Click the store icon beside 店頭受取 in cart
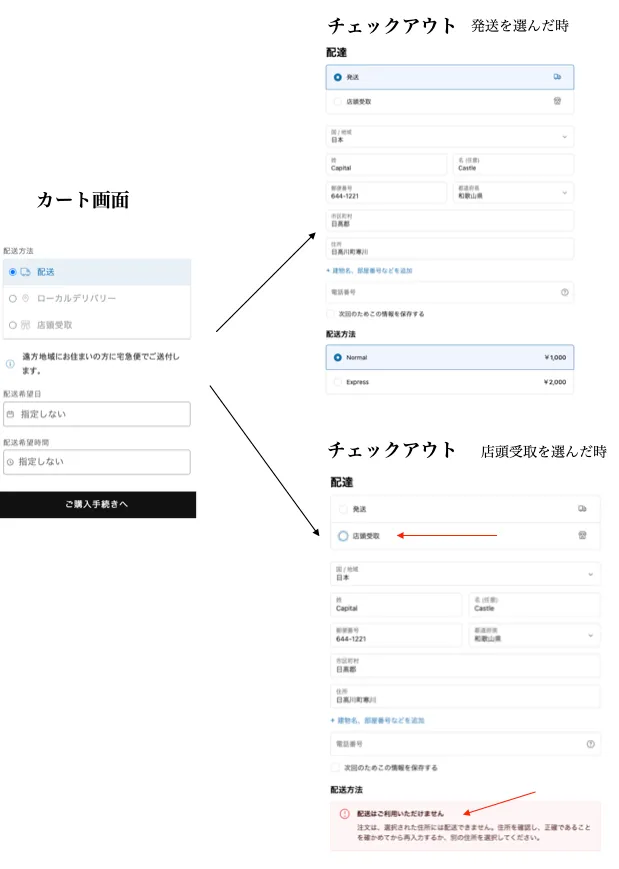 pyautogui.click(x=26, y=325)
